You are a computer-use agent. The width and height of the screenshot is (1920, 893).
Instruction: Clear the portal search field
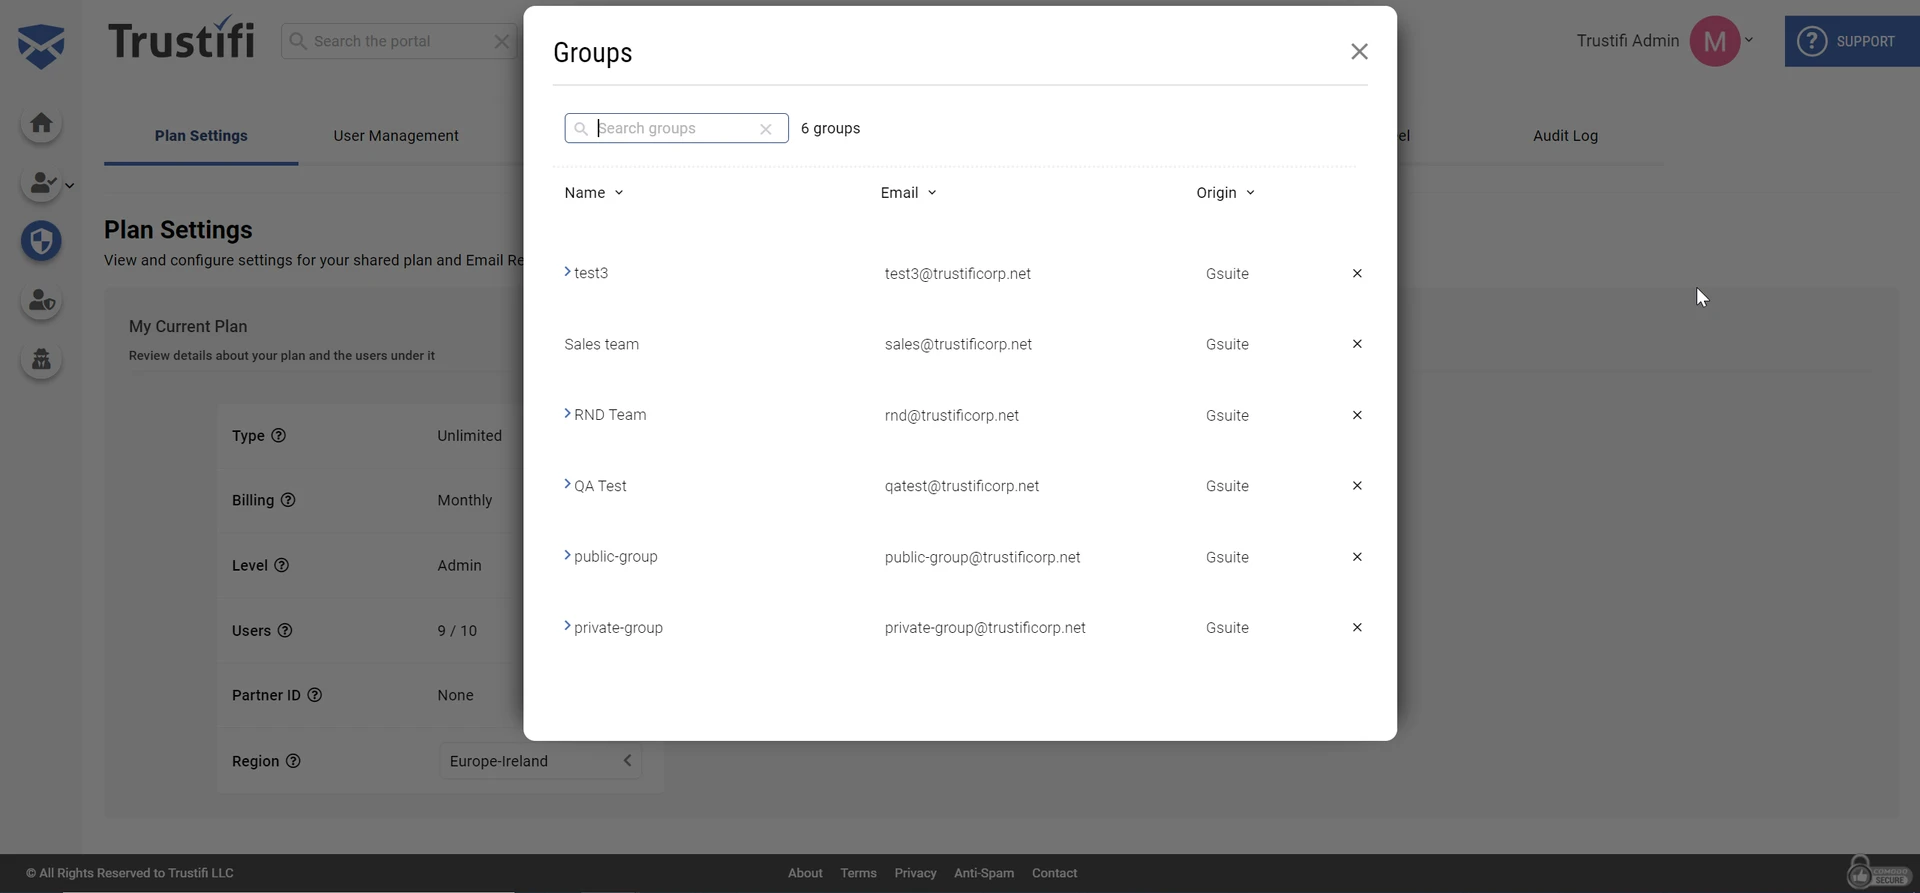point(502,41)
